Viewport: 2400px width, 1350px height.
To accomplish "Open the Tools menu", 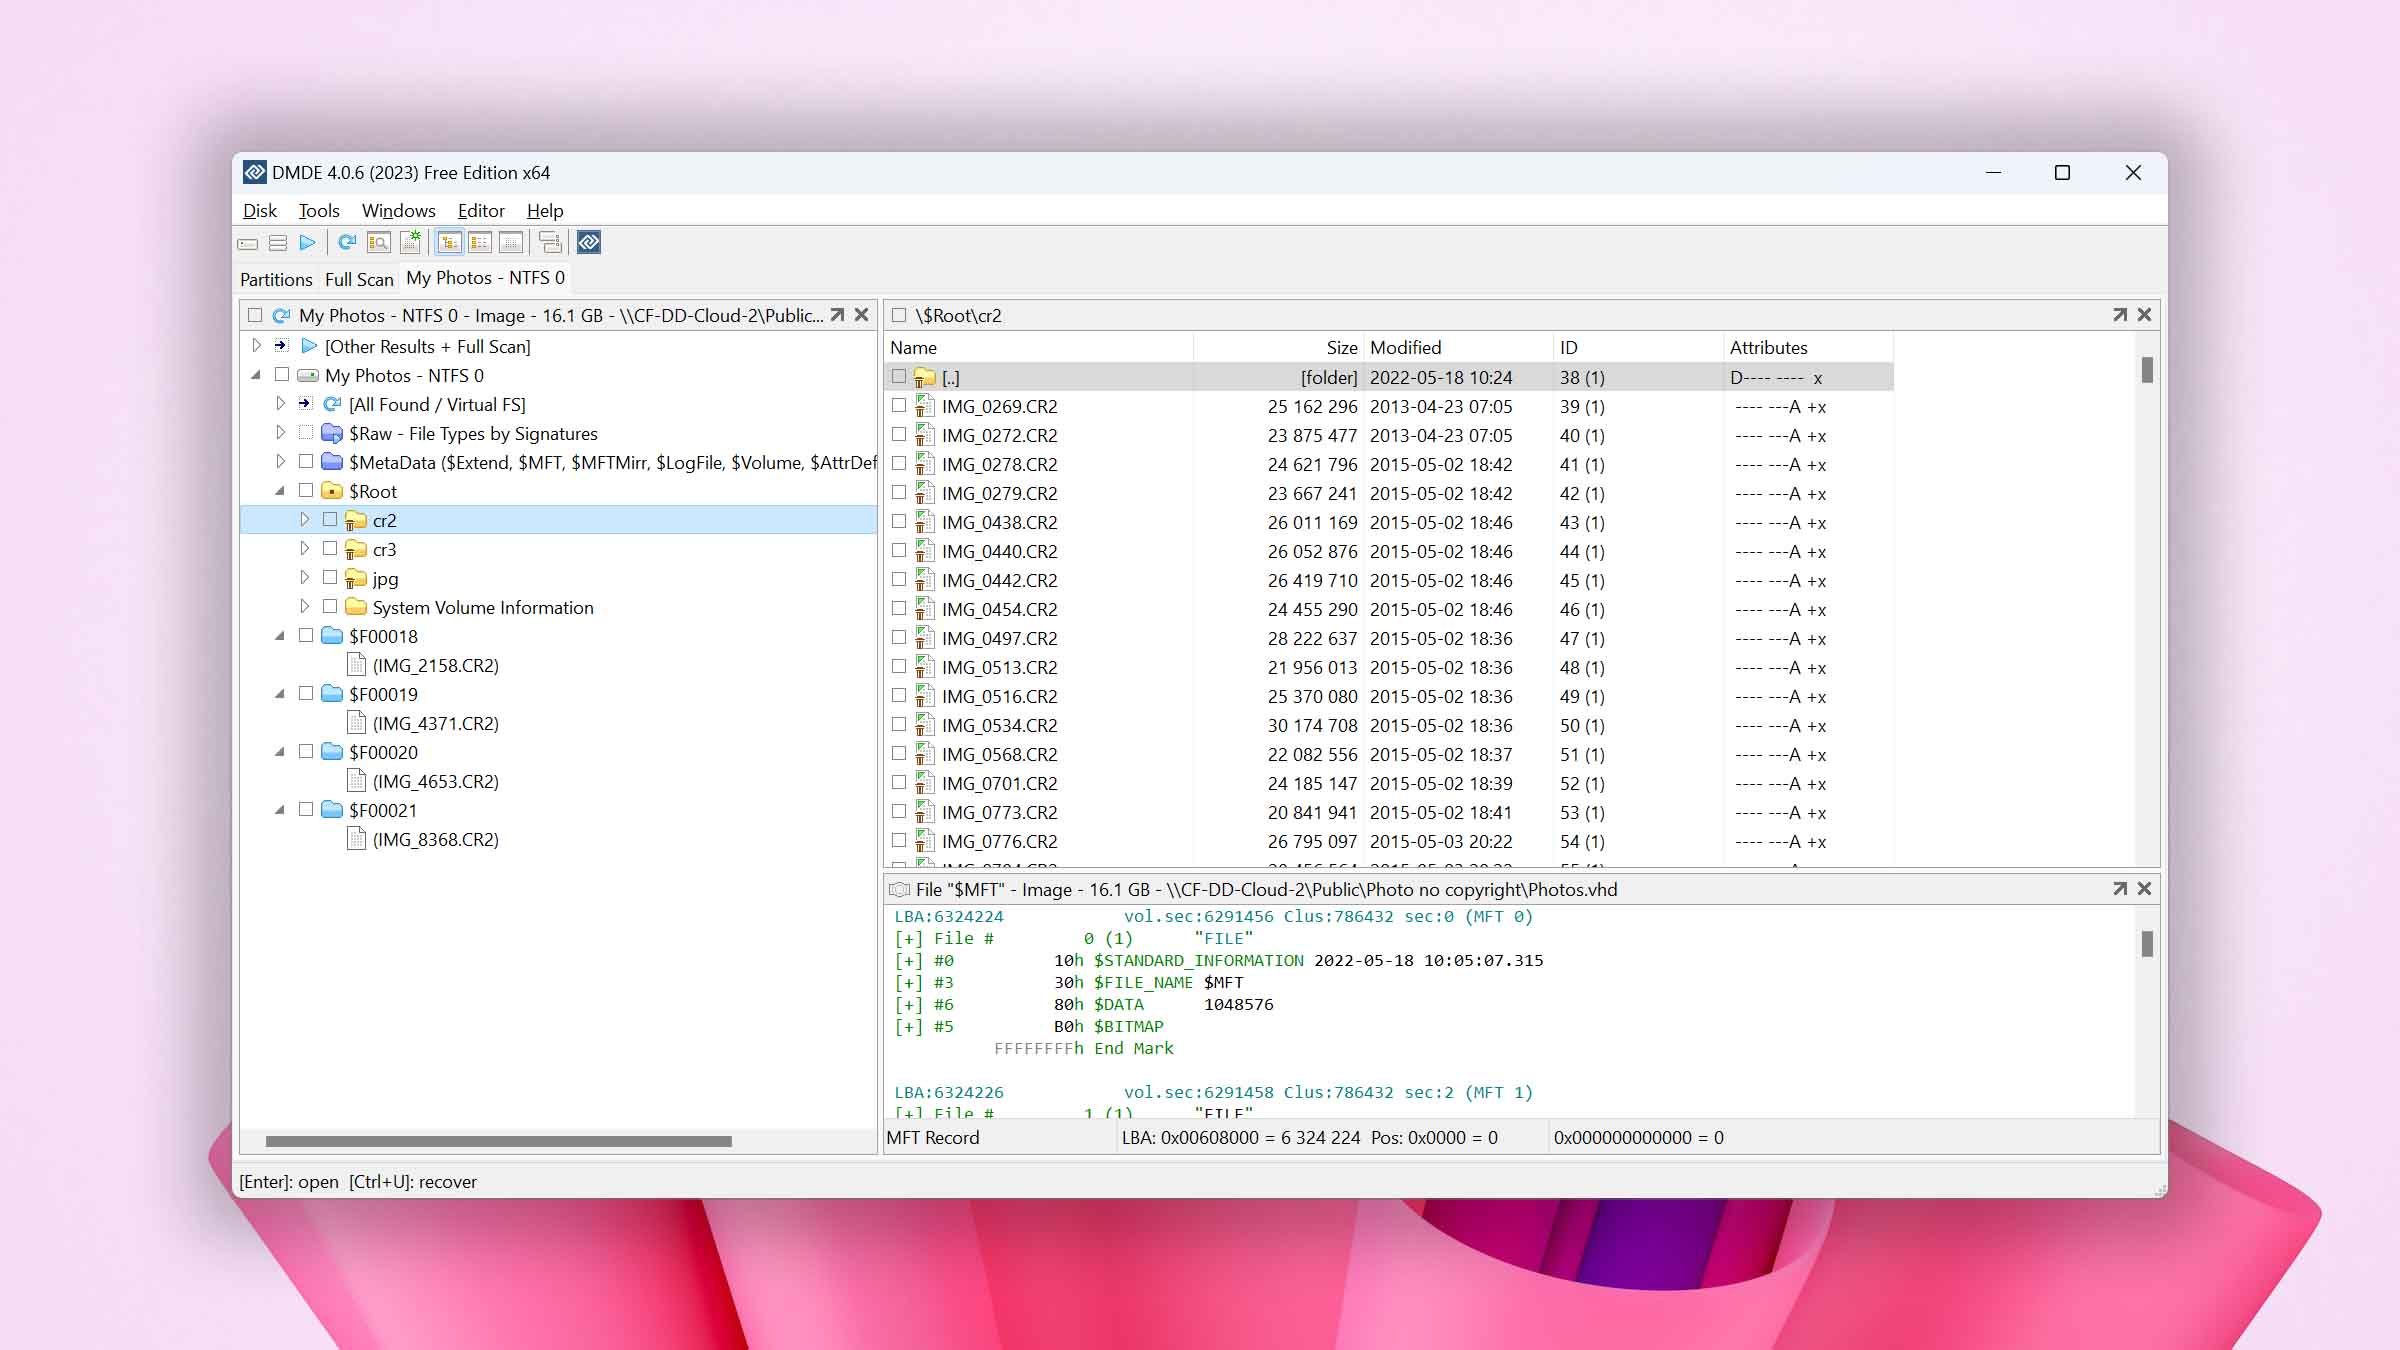I will coord(319,211).
